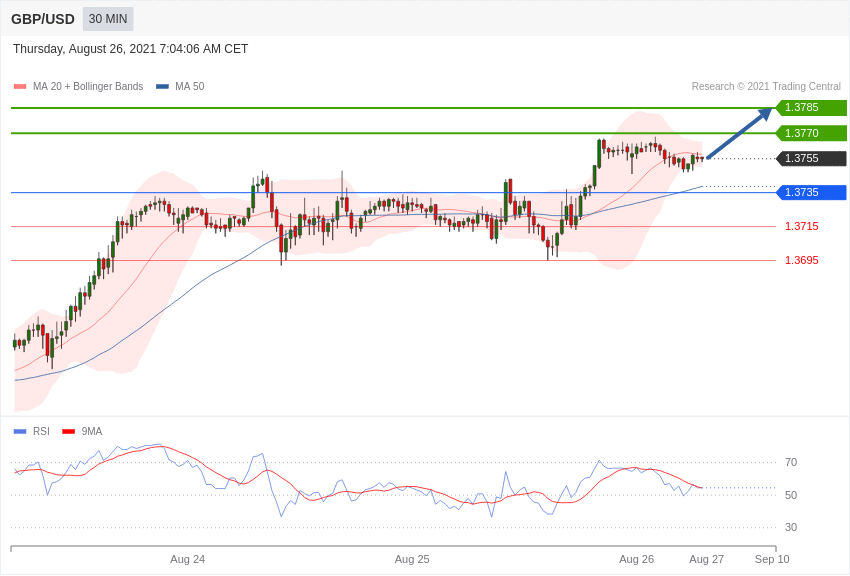Viewport: 850px width, 576px height.
Task: Click the 1.3695 red support label
Action: [x=801, y=260]
